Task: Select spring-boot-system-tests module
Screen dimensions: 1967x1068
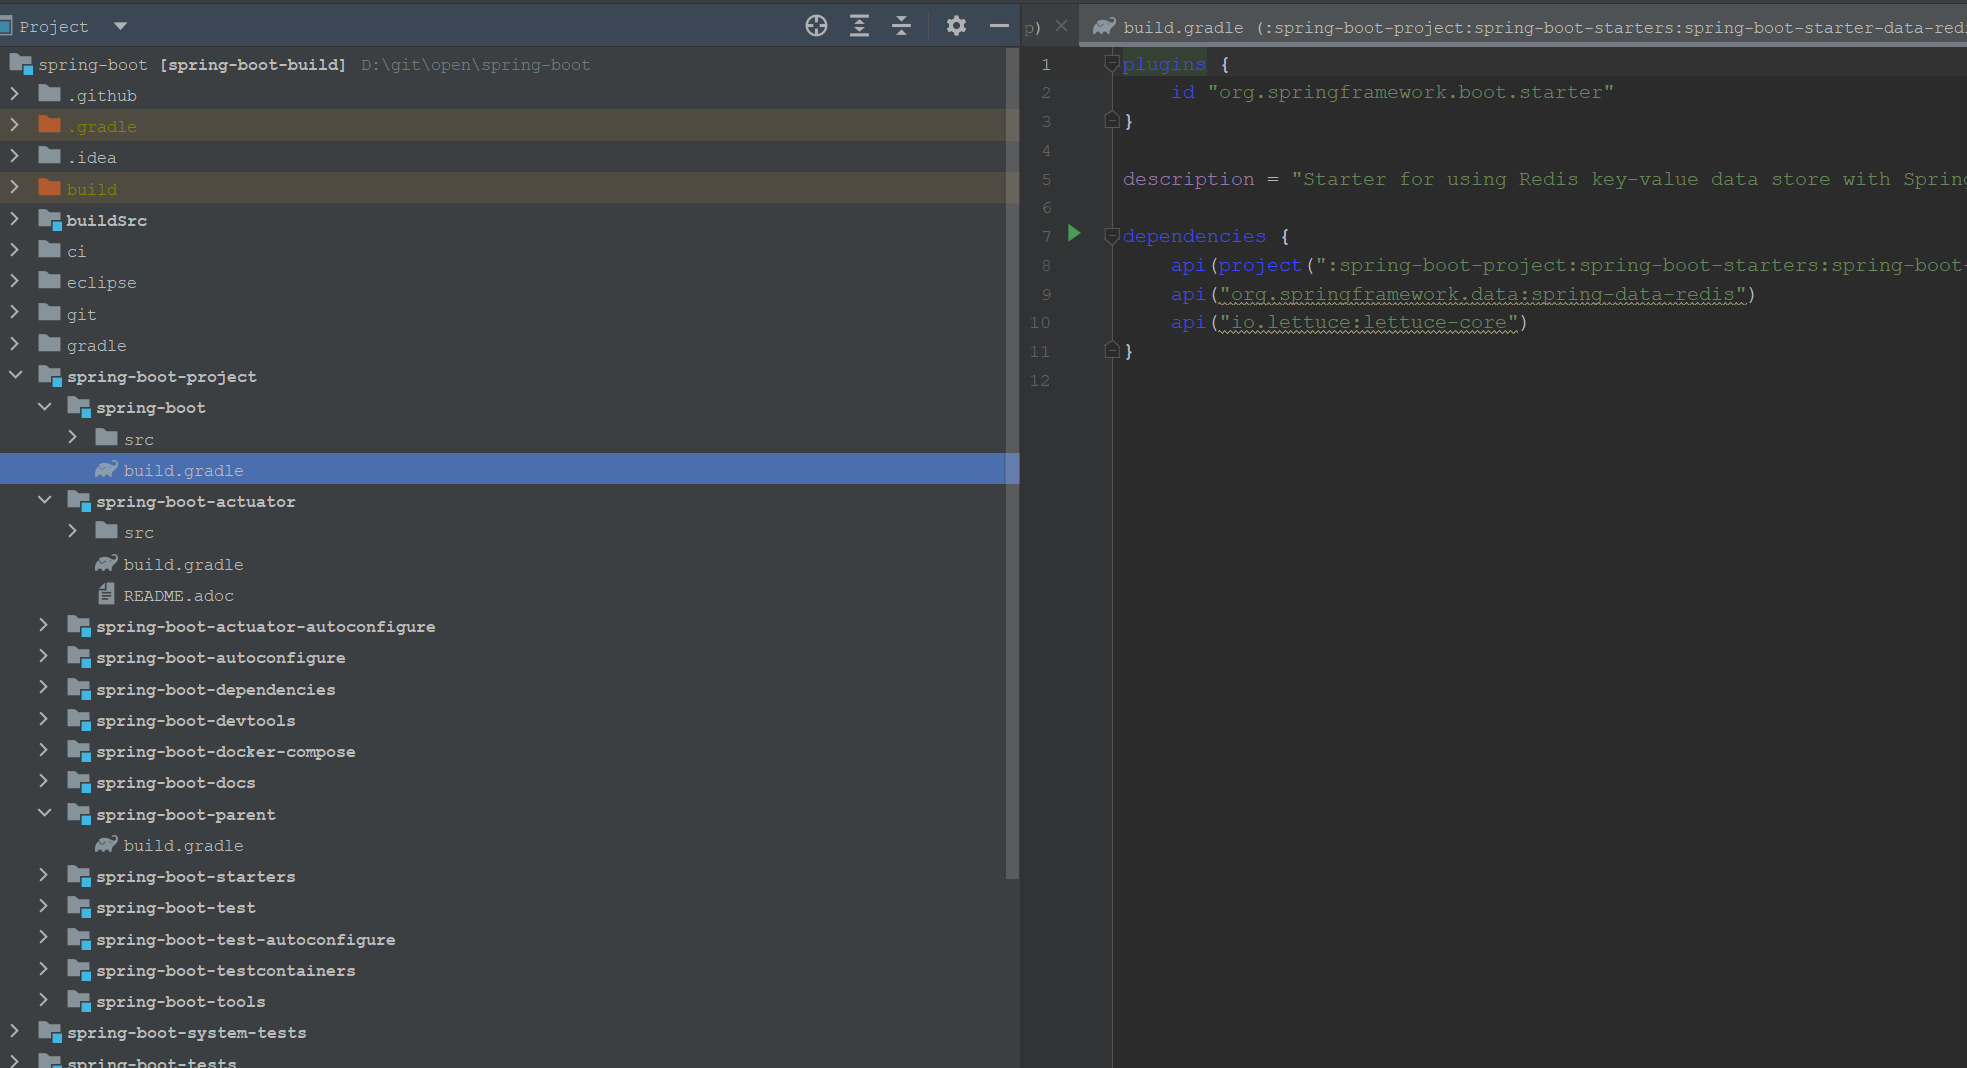Action: coord(186,1032)
